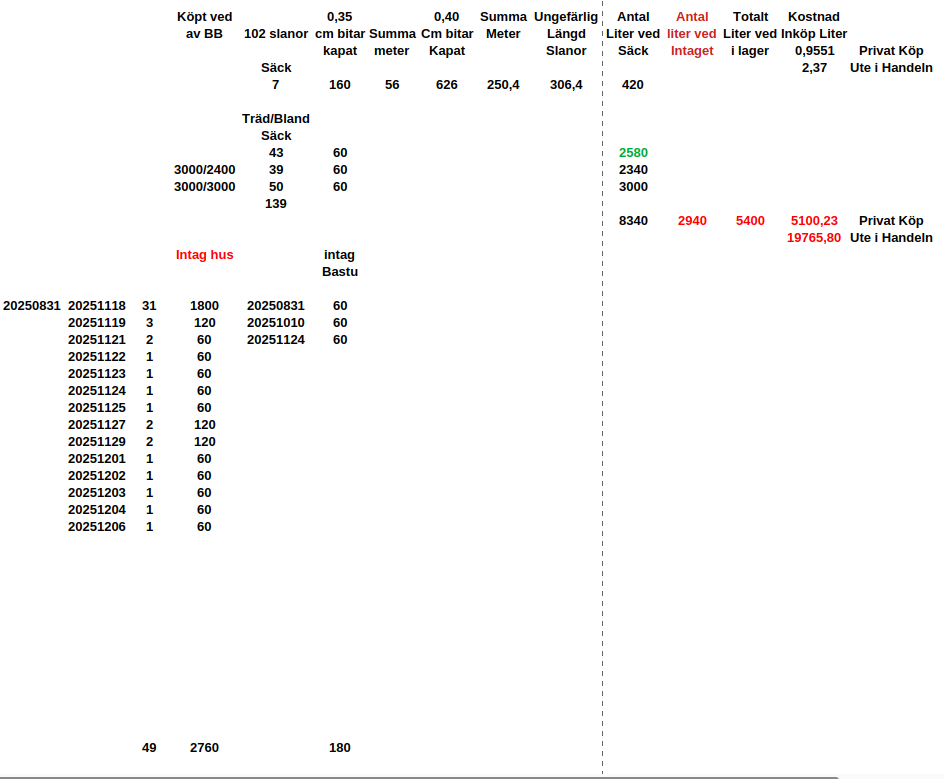Select the "Träd/Bland" label cell
The width and height of the screenshot is (944, 779).
pyautogui.click(x=276, y=119)
